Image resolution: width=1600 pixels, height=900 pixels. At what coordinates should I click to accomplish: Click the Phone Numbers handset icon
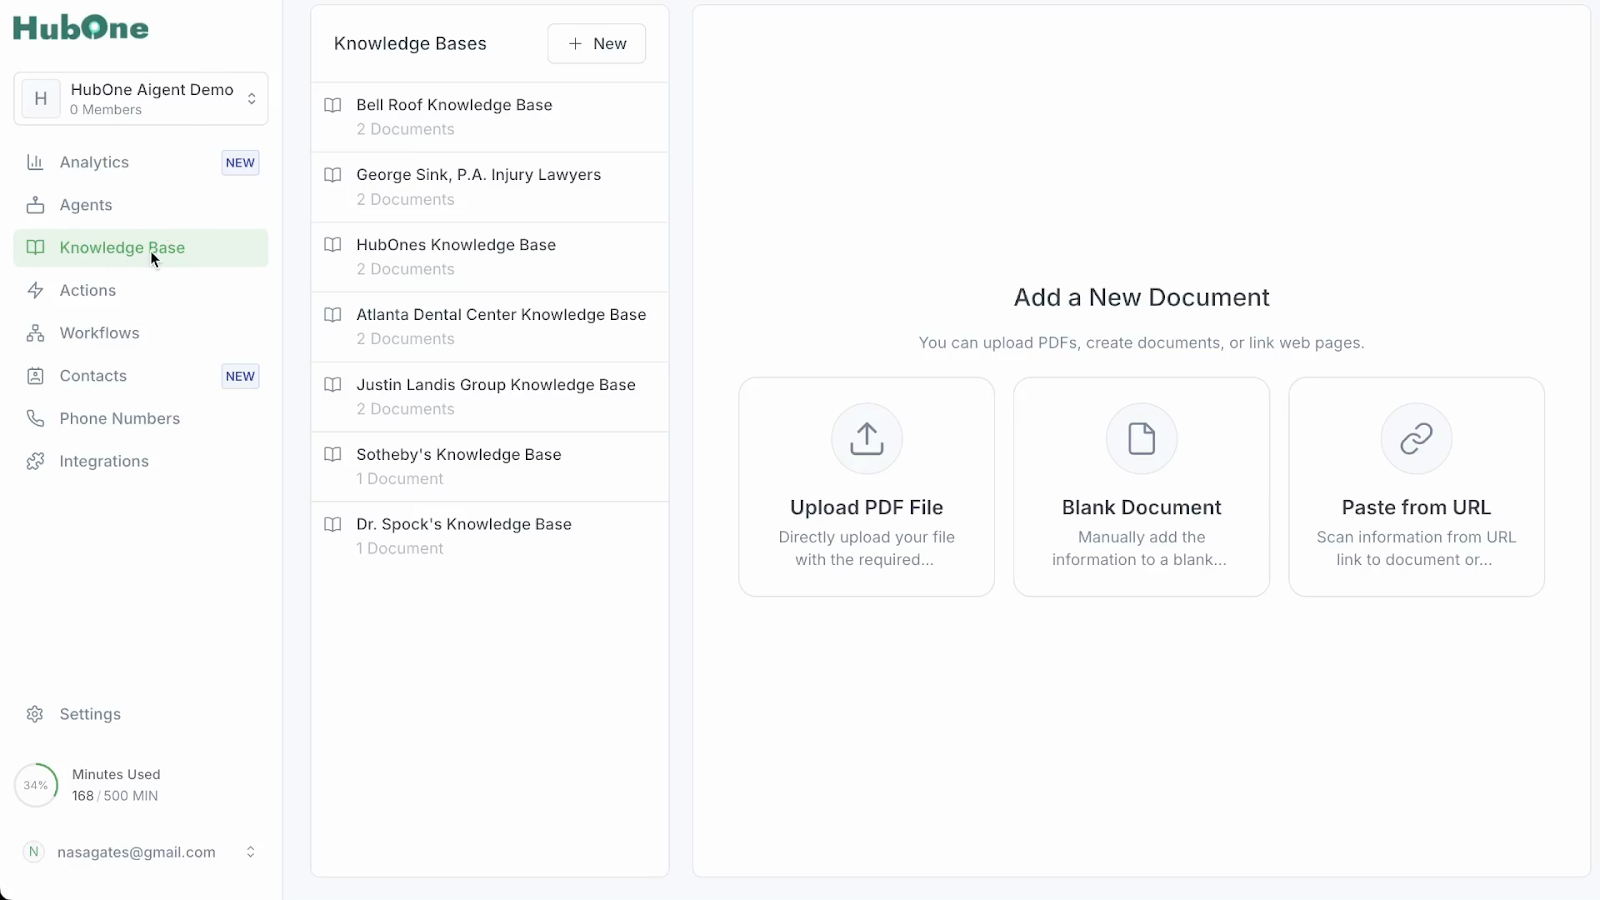click(x=35, y=418)
